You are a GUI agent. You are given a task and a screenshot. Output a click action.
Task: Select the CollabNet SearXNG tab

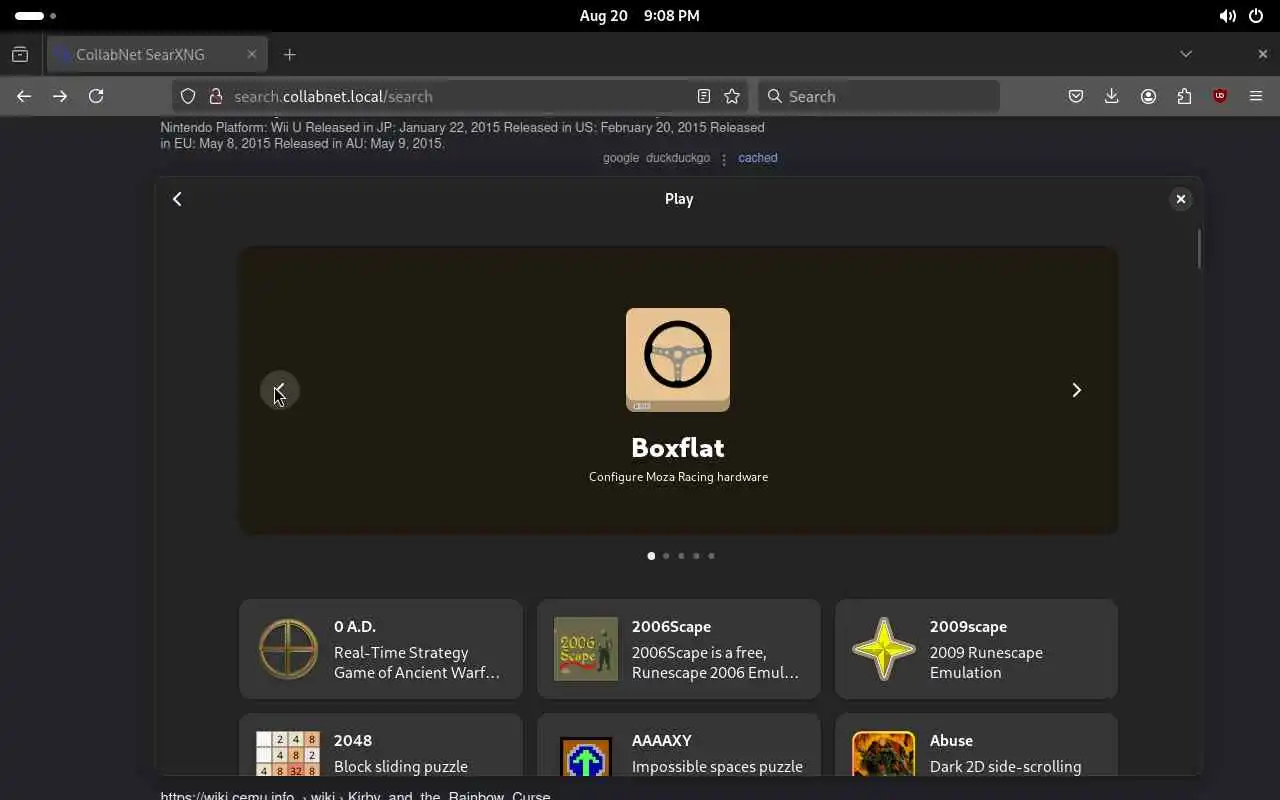[x=157, y=54]
